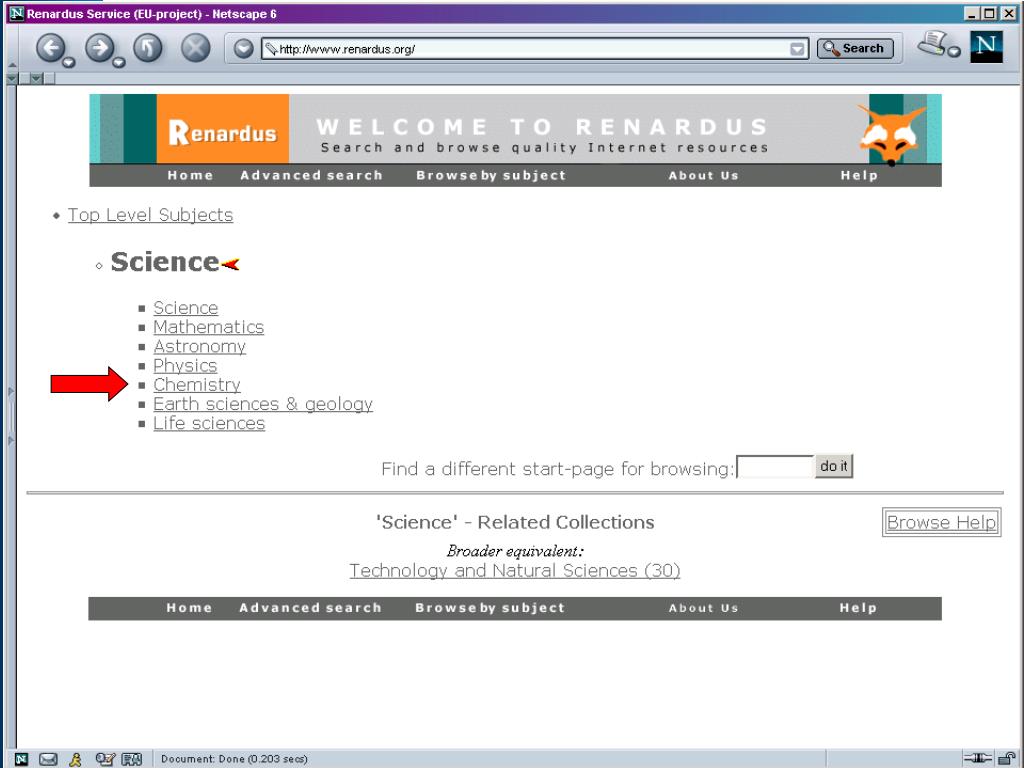Click the Top Level Subjects link
This screenshot has height=768, width=1024.
[150, 215]
